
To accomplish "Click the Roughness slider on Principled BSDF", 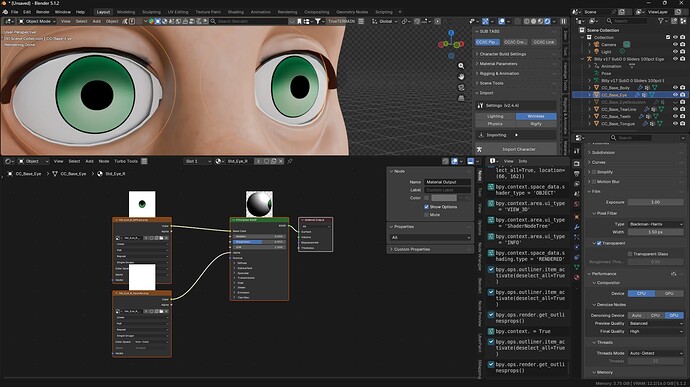I will coord(259,242).
